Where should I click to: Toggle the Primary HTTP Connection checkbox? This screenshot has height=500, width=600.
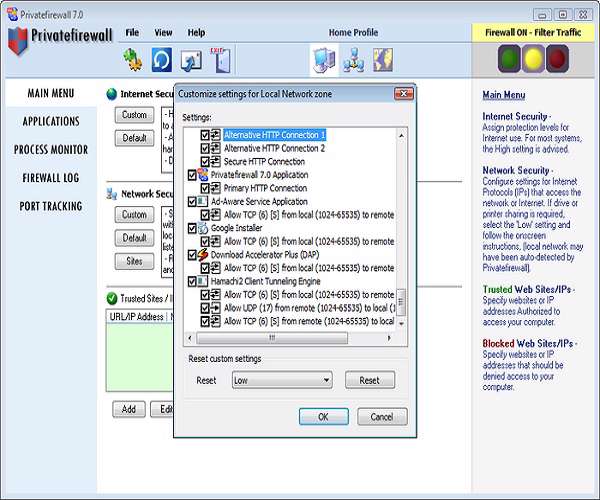tap(205, 188)
